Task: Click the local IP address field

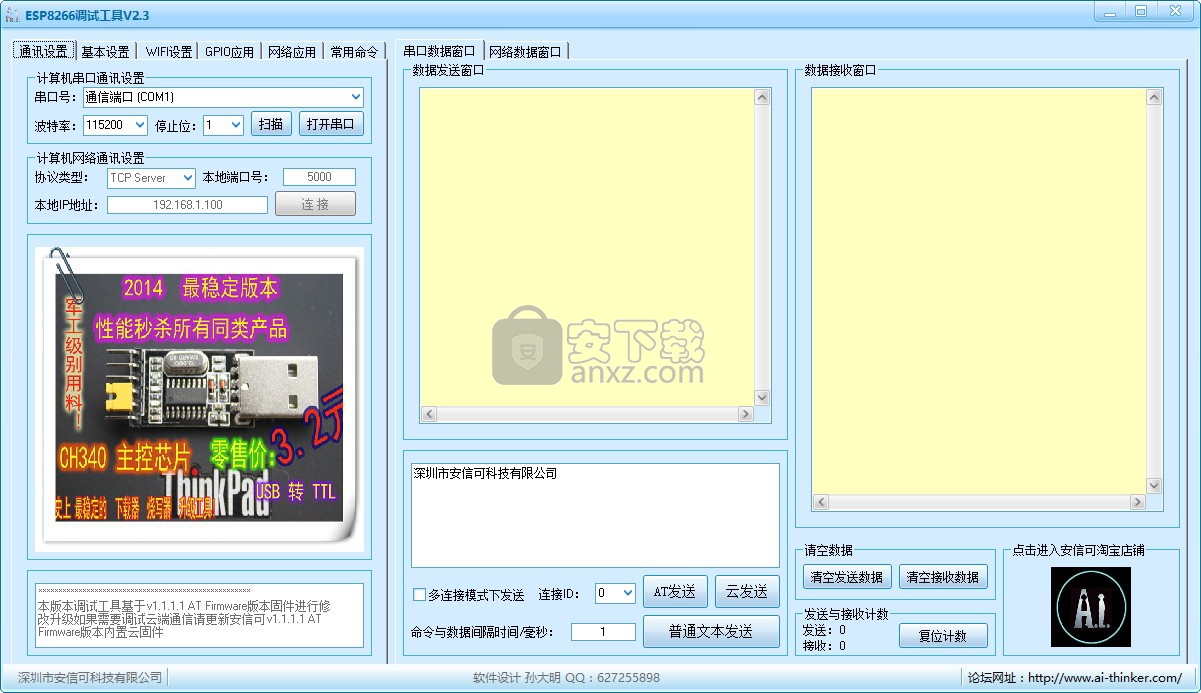Action: pos(188,204)
